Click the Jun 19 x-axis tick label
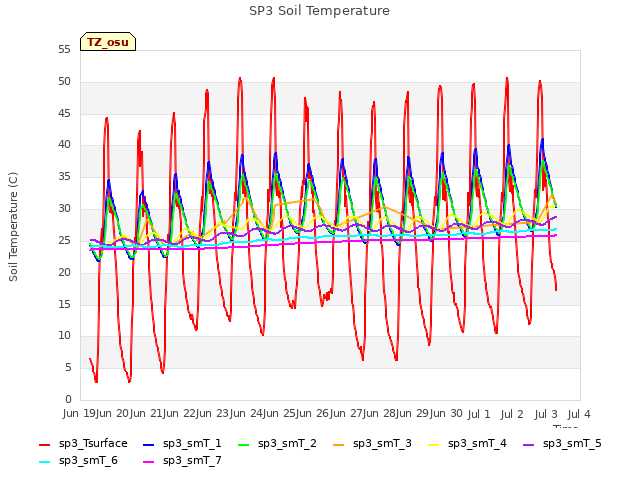Viewport: 640px width, 480px height. pos(80,414)
